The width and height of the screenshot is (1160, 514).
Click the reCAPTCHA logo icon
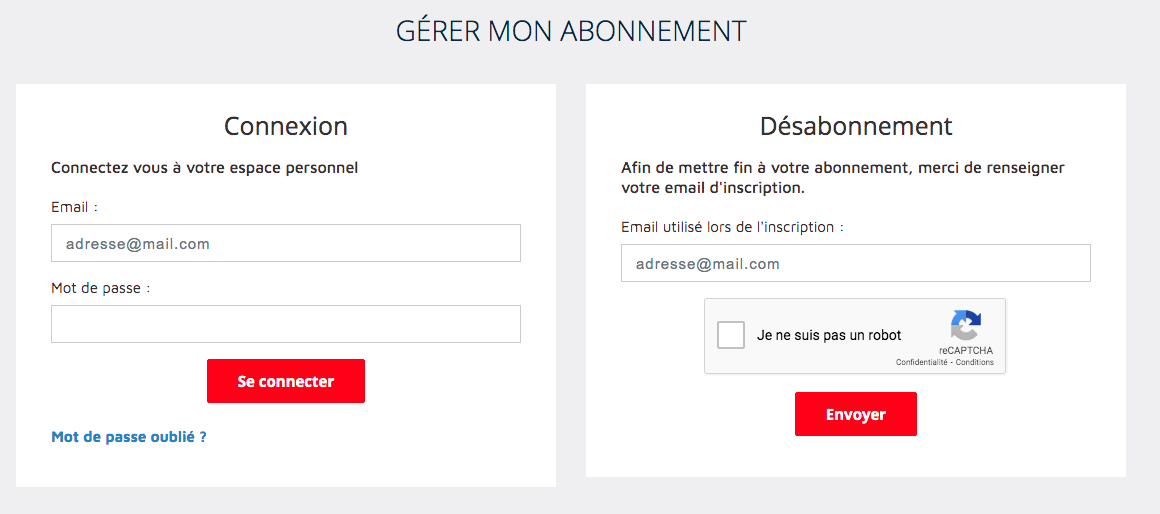point(965,326)
